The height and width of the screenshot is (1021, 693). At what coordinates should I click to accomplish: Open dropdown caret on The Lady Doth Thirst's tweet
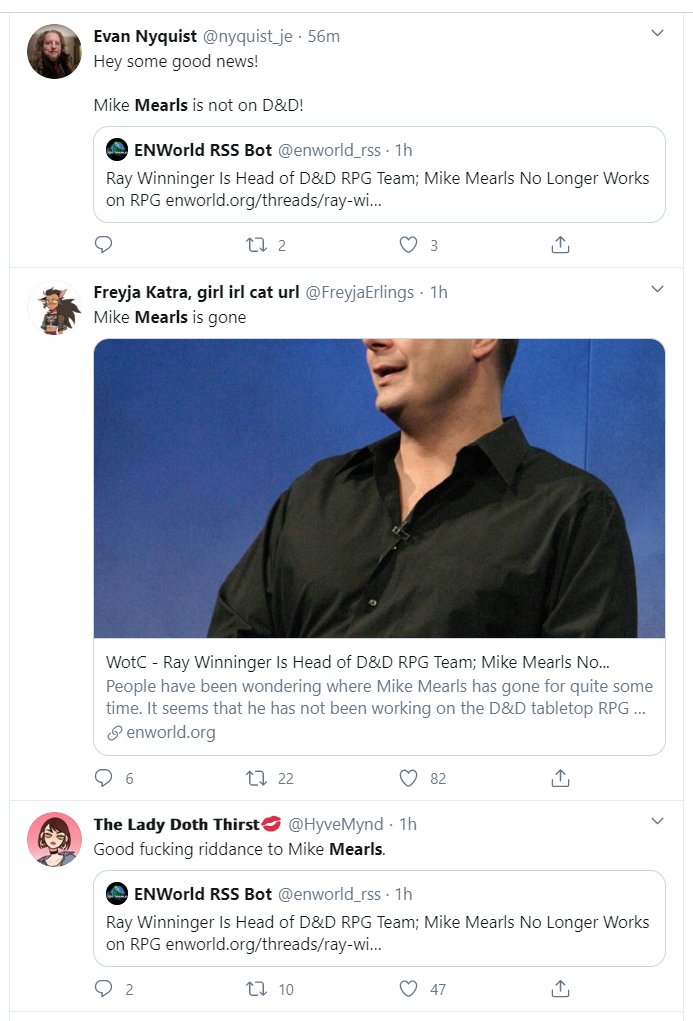(657, 820)
